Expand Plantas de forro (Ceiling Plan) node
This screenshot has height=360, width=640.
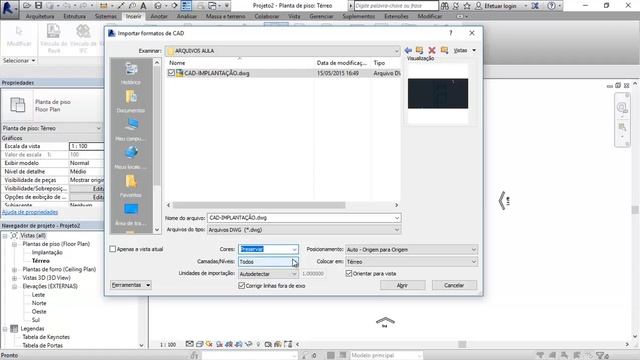(14, 269)
